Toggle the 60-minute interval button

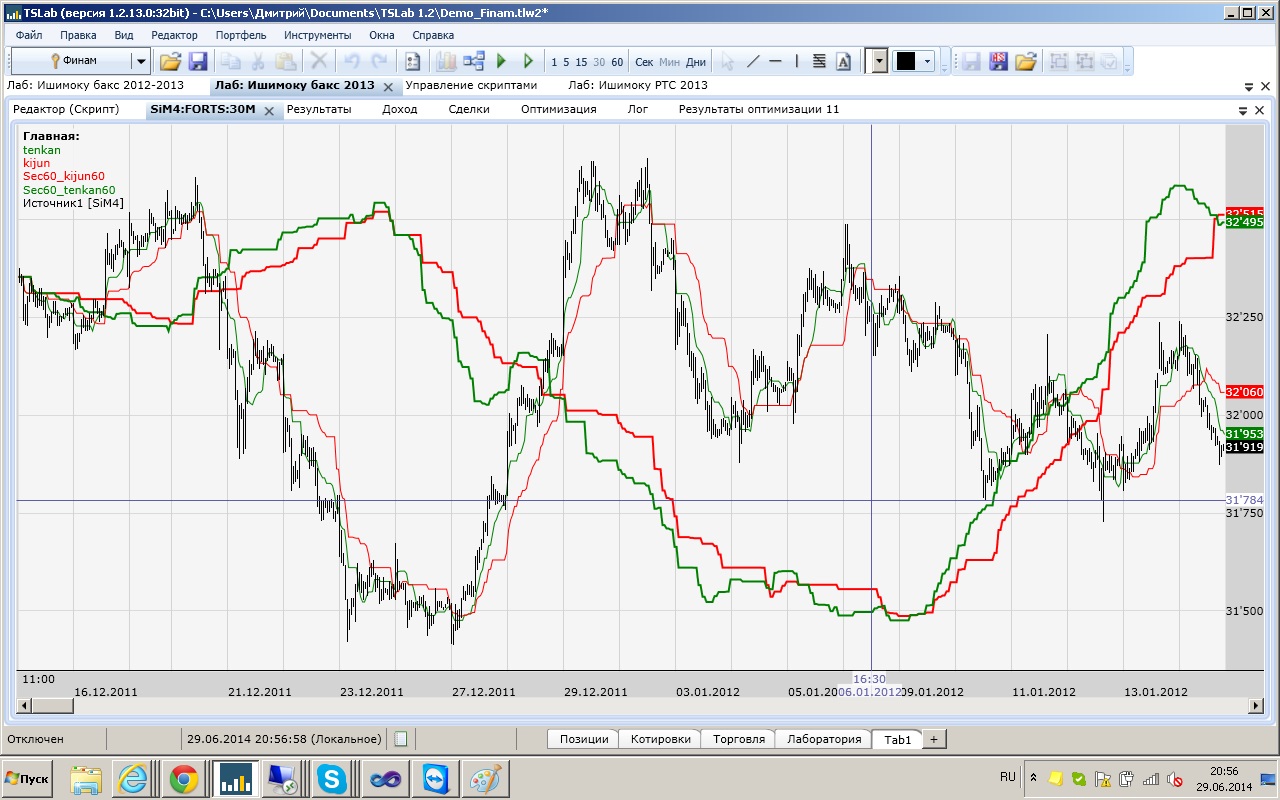click(617, 62)
